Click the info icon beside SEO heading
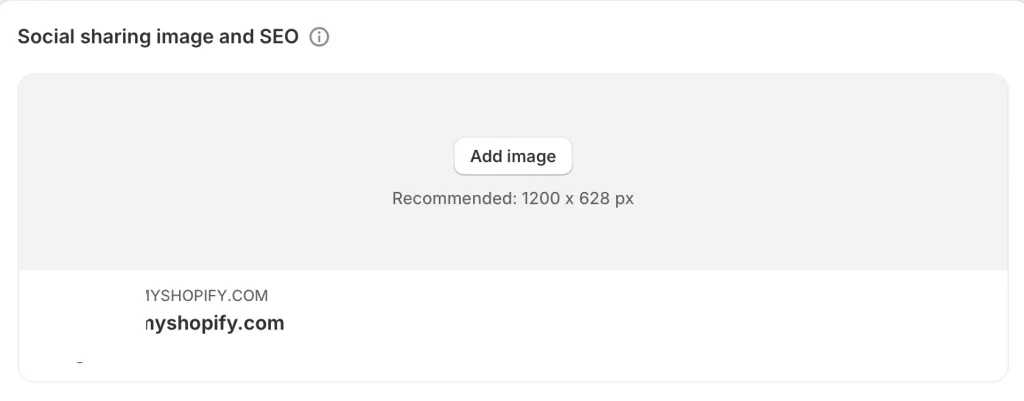The width and height of the screenshot is (1024, 401). (x=319, y=37)
